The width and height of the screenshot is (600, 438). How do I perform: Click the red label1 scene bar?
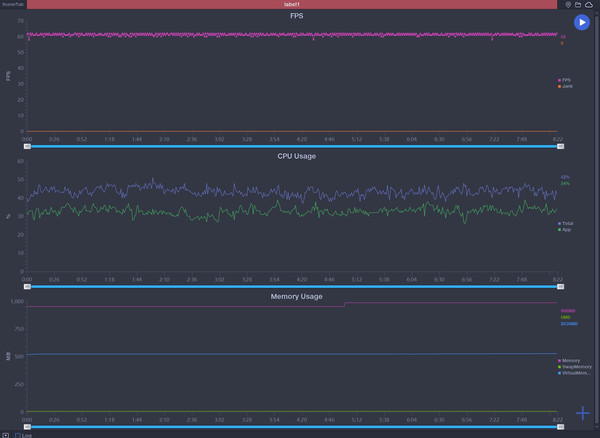pos(292,5)
